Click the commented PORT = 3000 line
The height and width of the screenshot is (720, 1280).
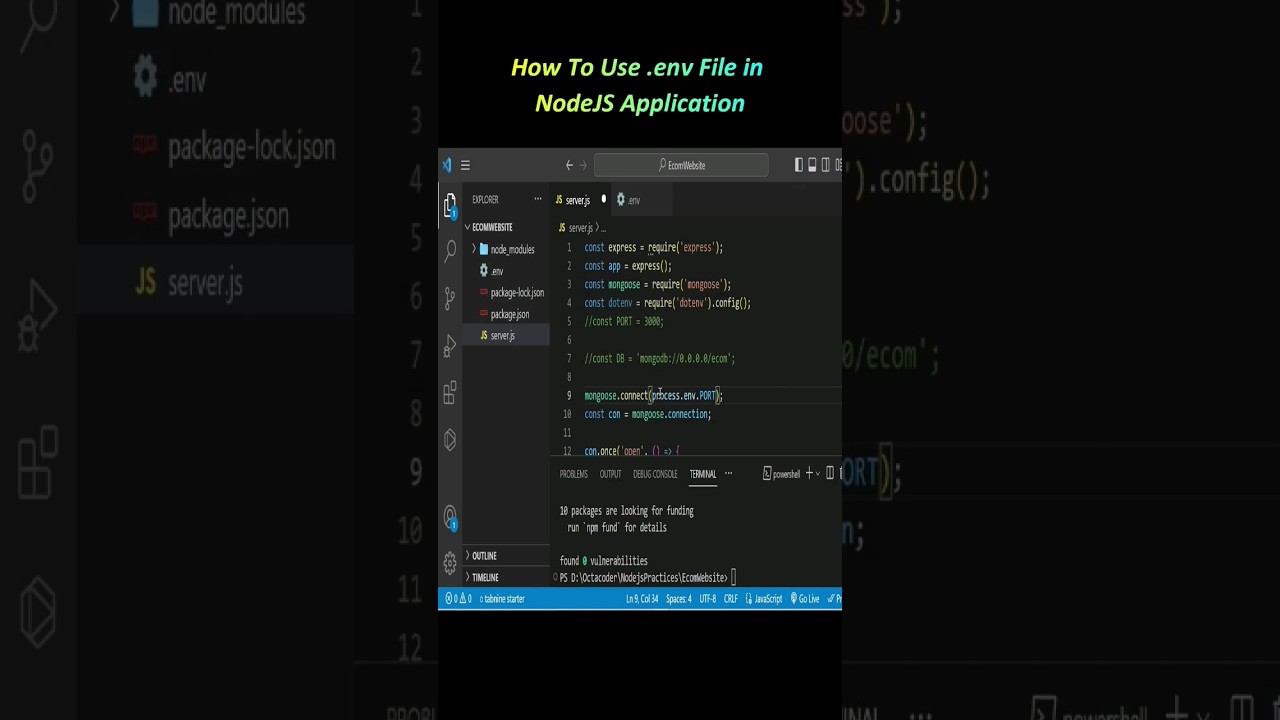[x=624, y=322]
